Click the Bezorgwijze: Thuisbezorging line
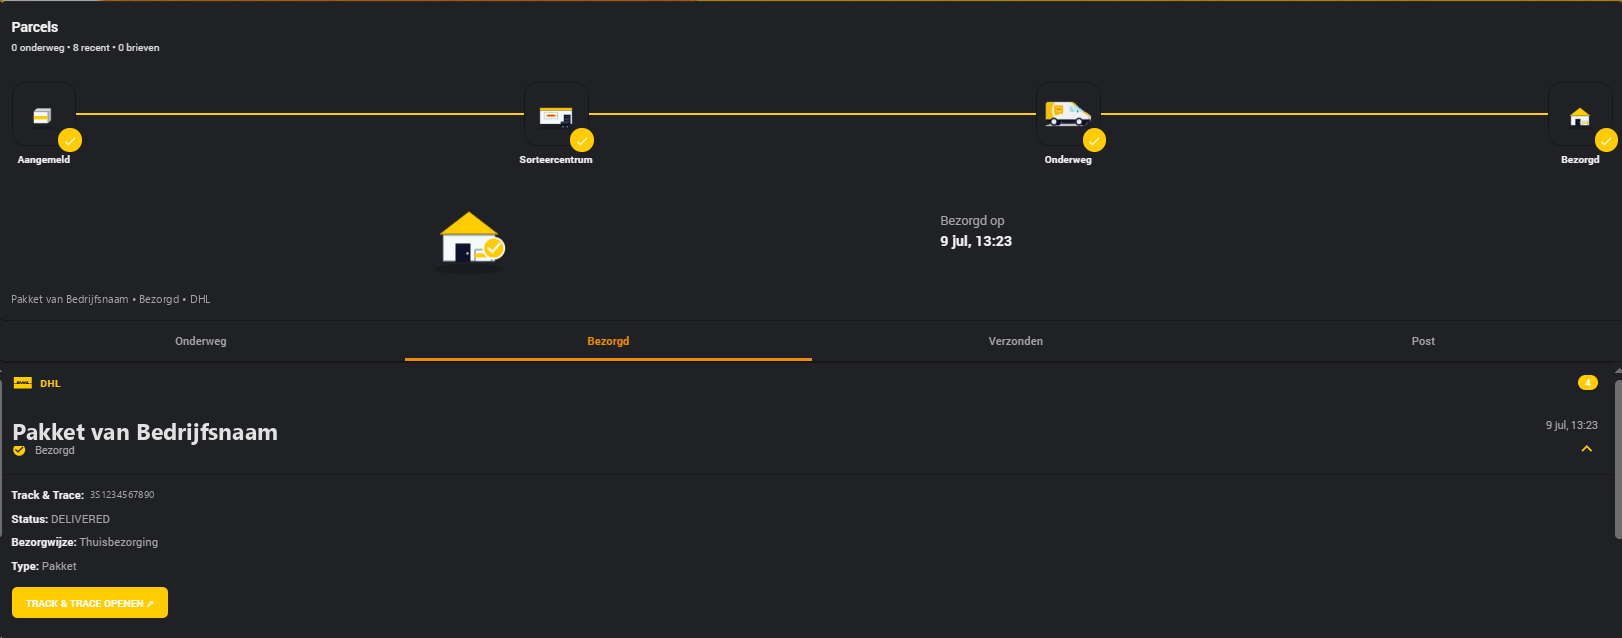 point(85,542)
